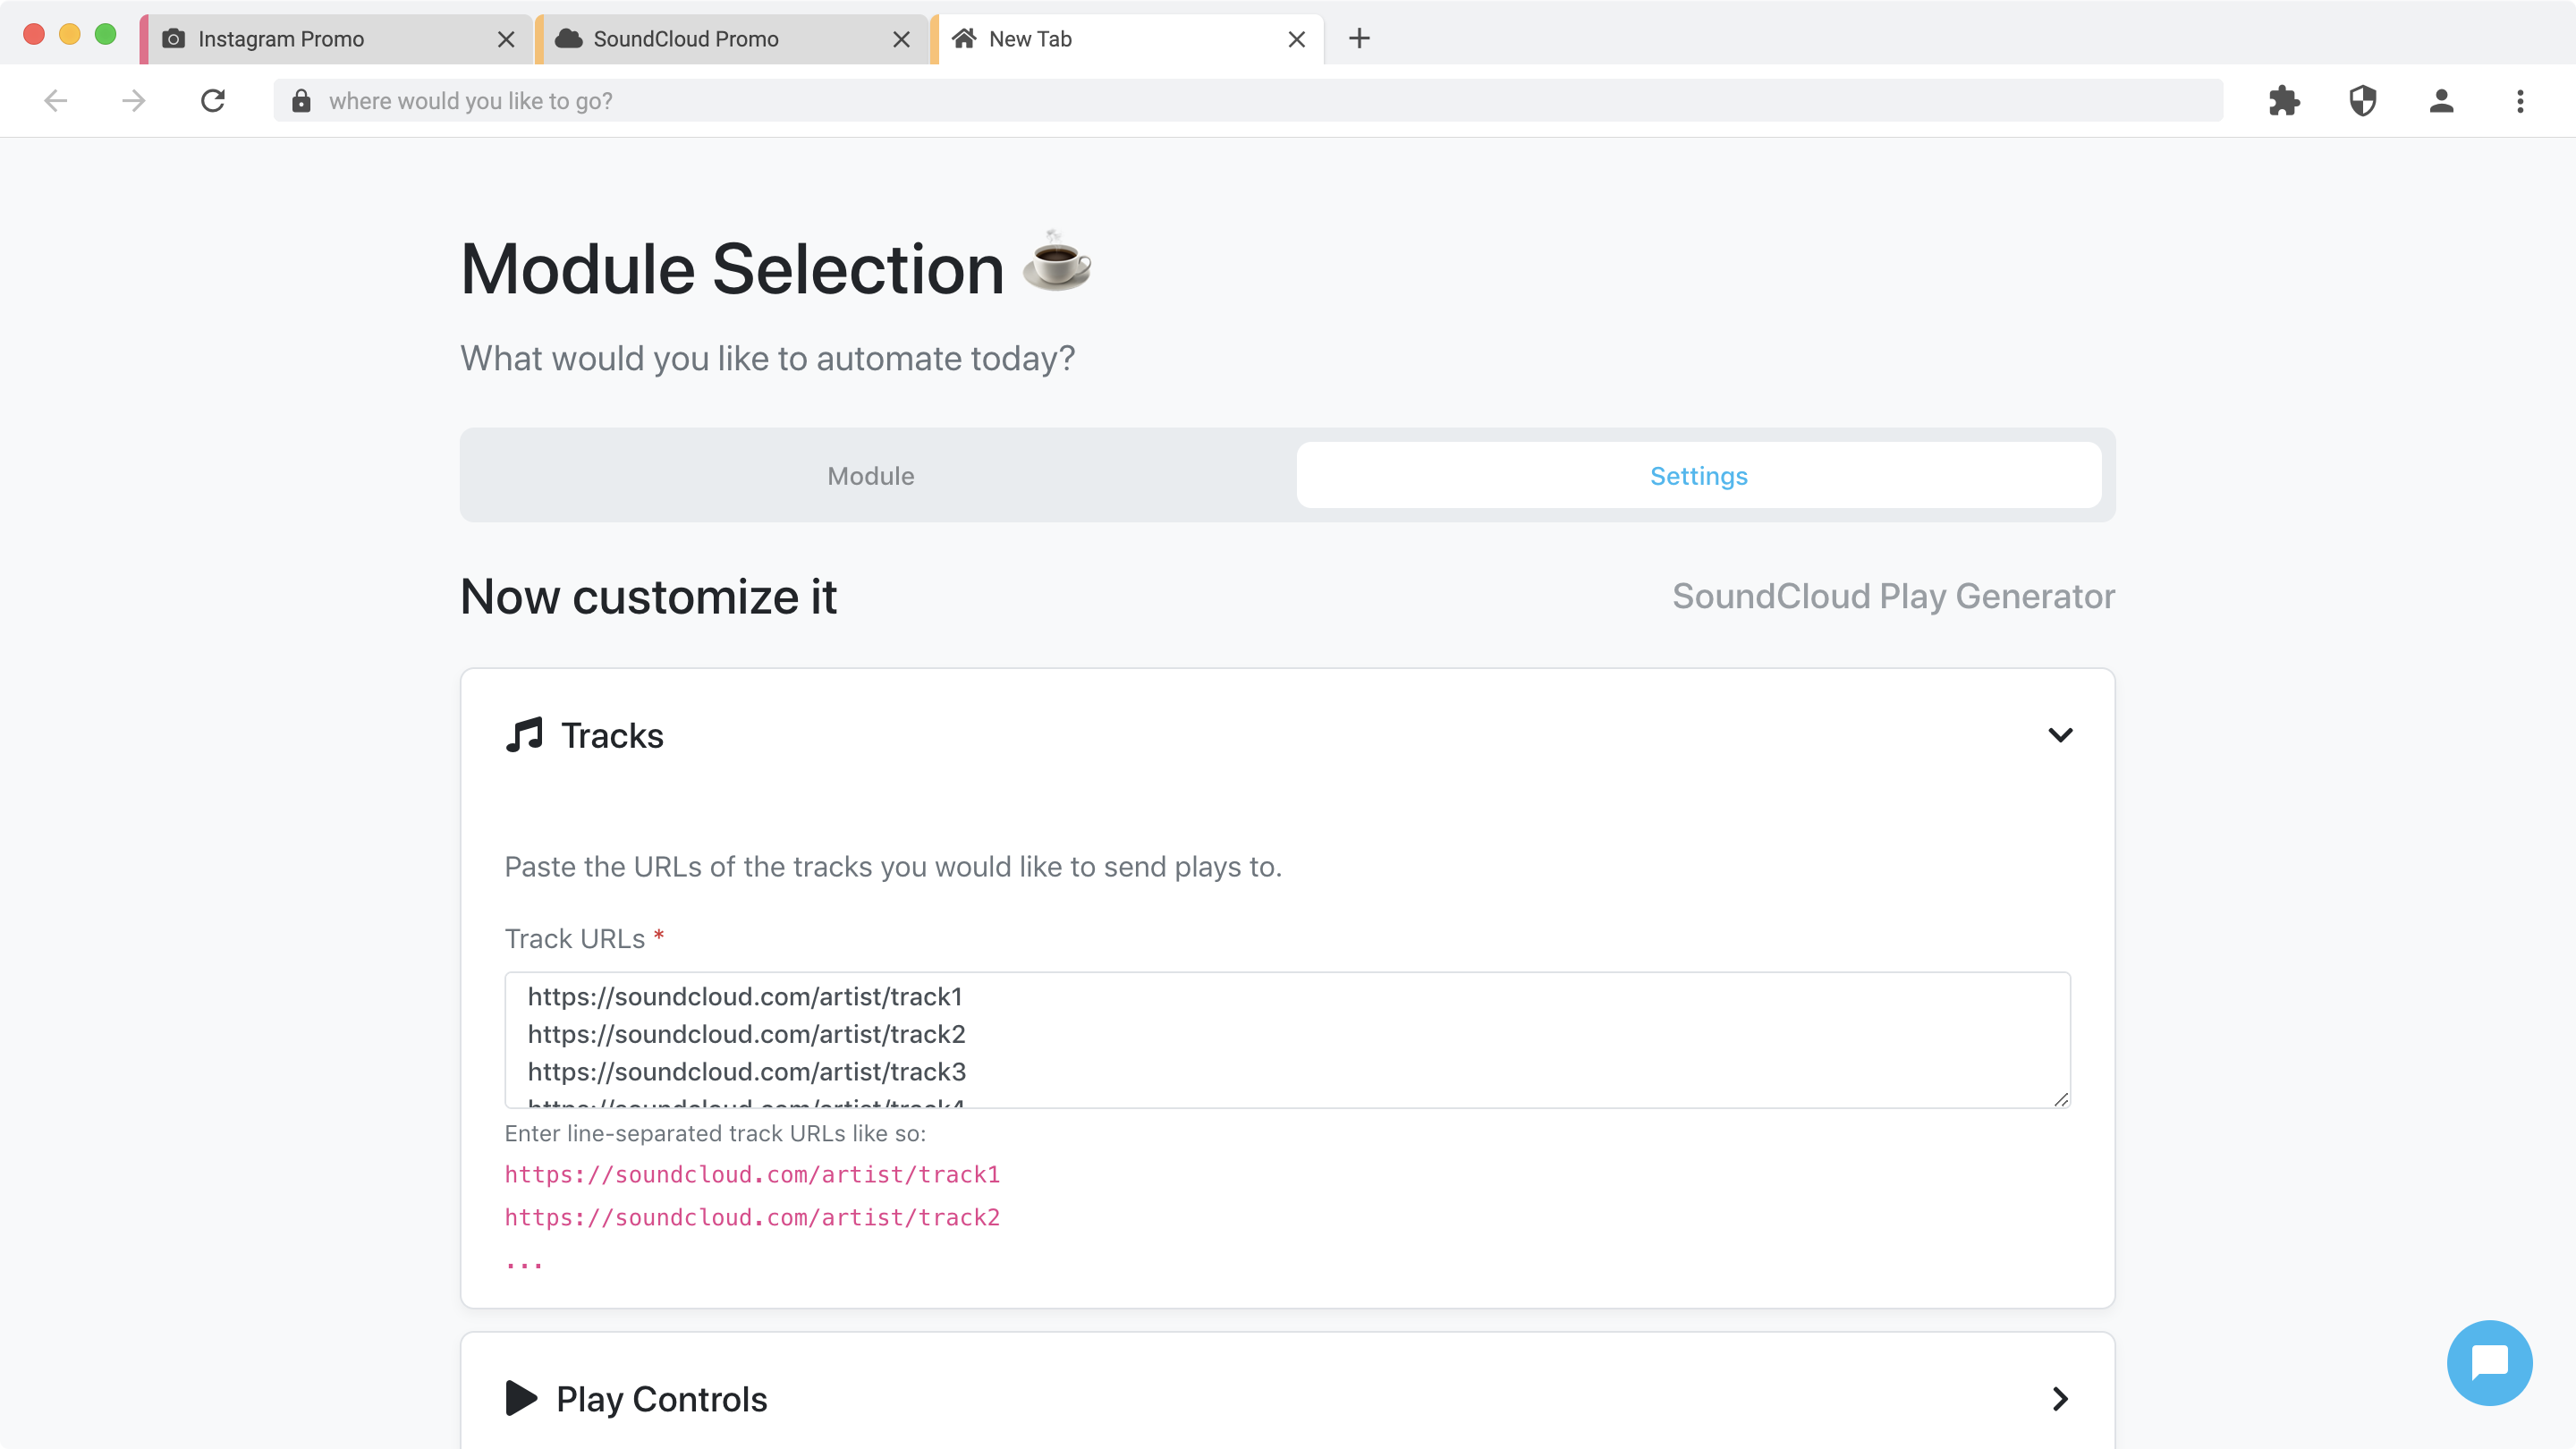Switch to the Module tab
This screenshot has height=1449, width=2576.
870,476
